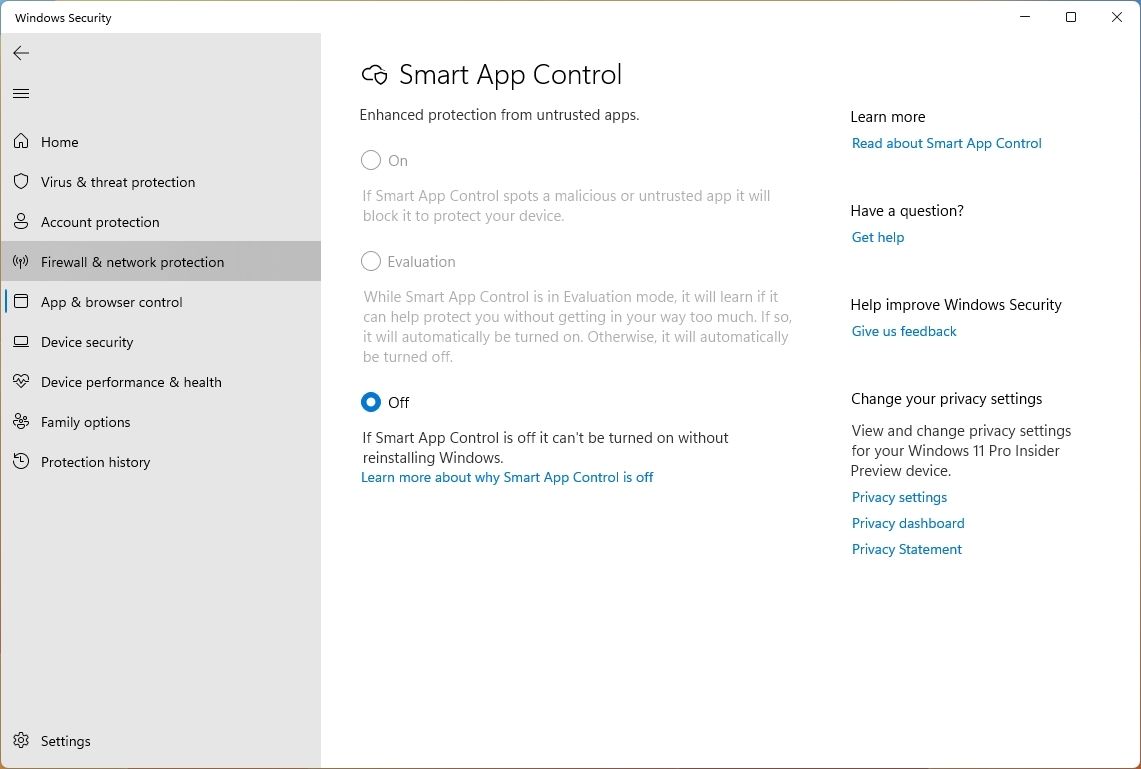Open Account protection via its person icon
1141x769 pixels.
21,221
